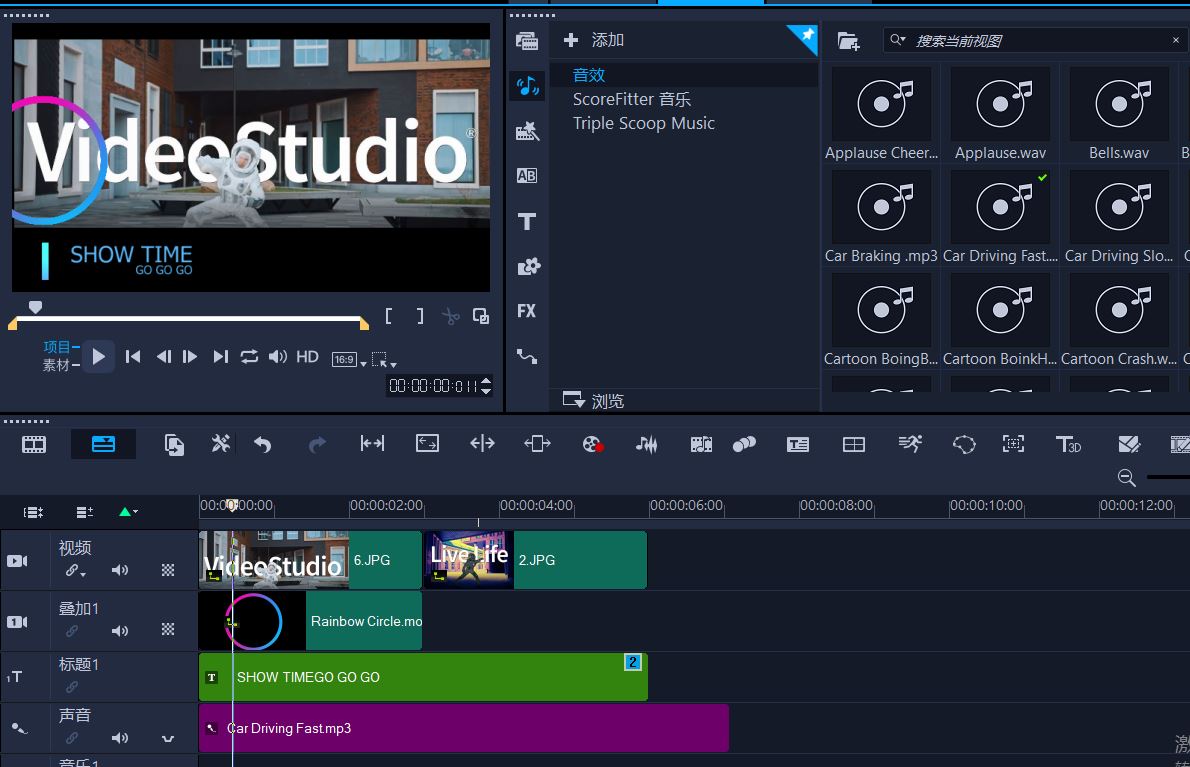Click the preview scrubber playhead
Screen dimensions: 1190x767
point(35,307)
